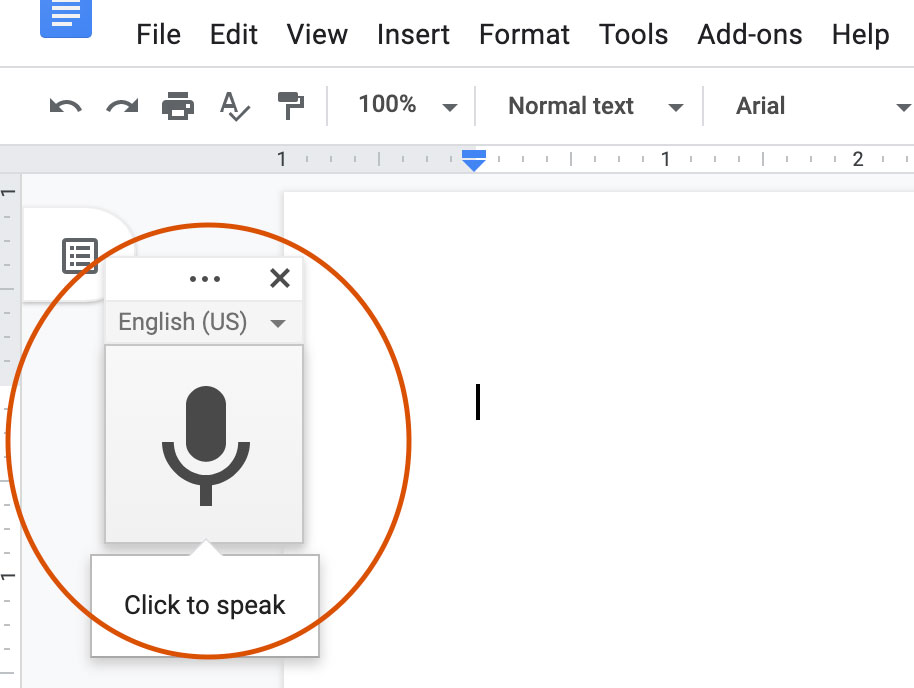Click the Undo arrow icon
Viewport: 914px width, 688px height.
pos(65,106)
